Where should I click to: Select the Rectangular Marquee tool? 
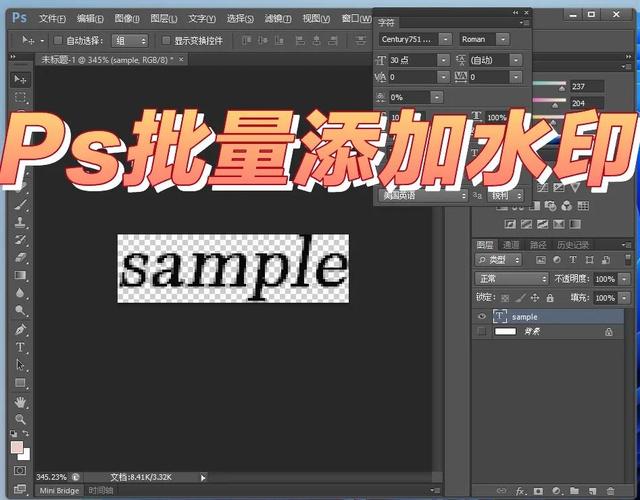pos(20,97)
